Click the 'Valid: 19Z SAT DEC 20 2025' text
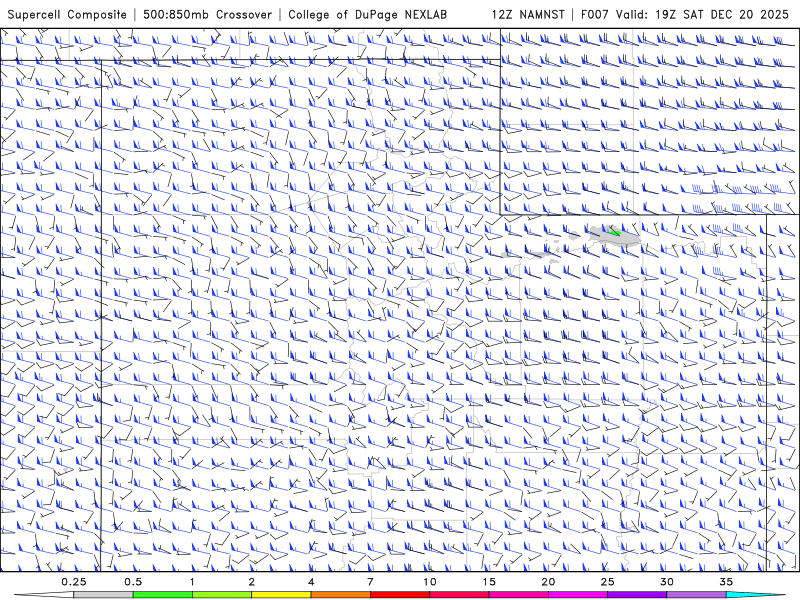 [702, 15]
